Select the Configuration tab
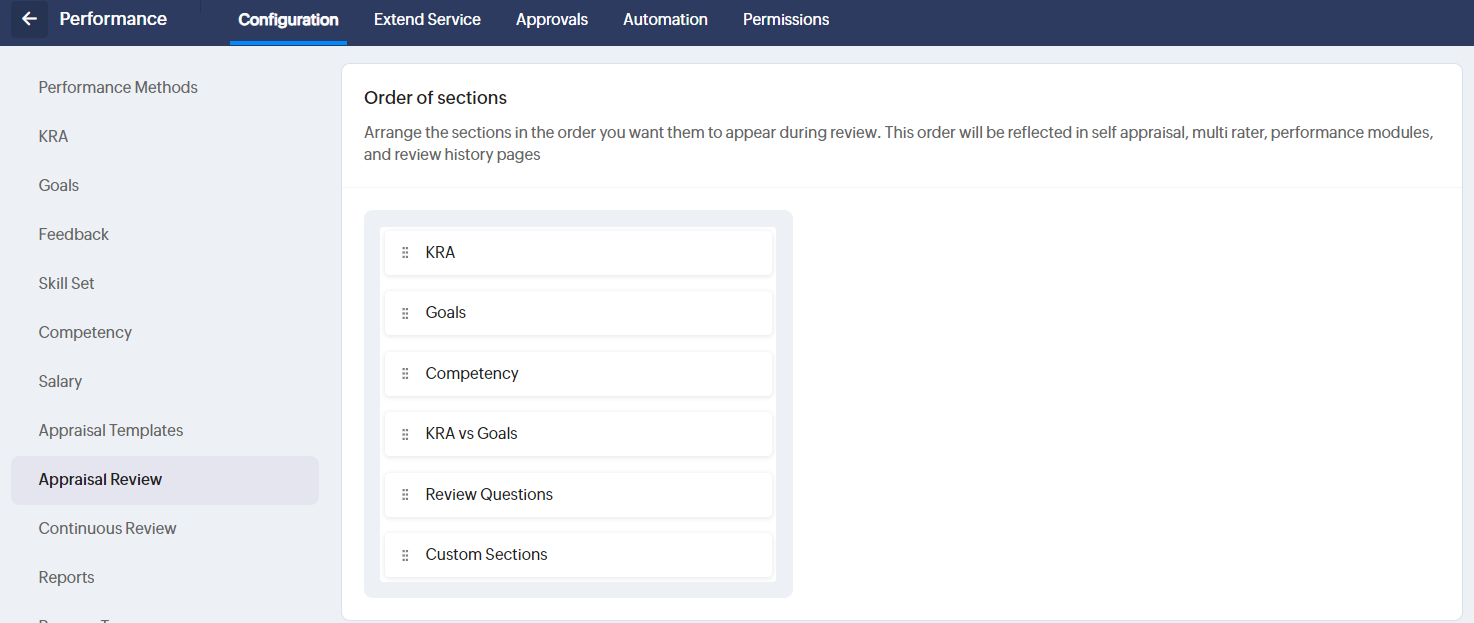 [288, 20]
